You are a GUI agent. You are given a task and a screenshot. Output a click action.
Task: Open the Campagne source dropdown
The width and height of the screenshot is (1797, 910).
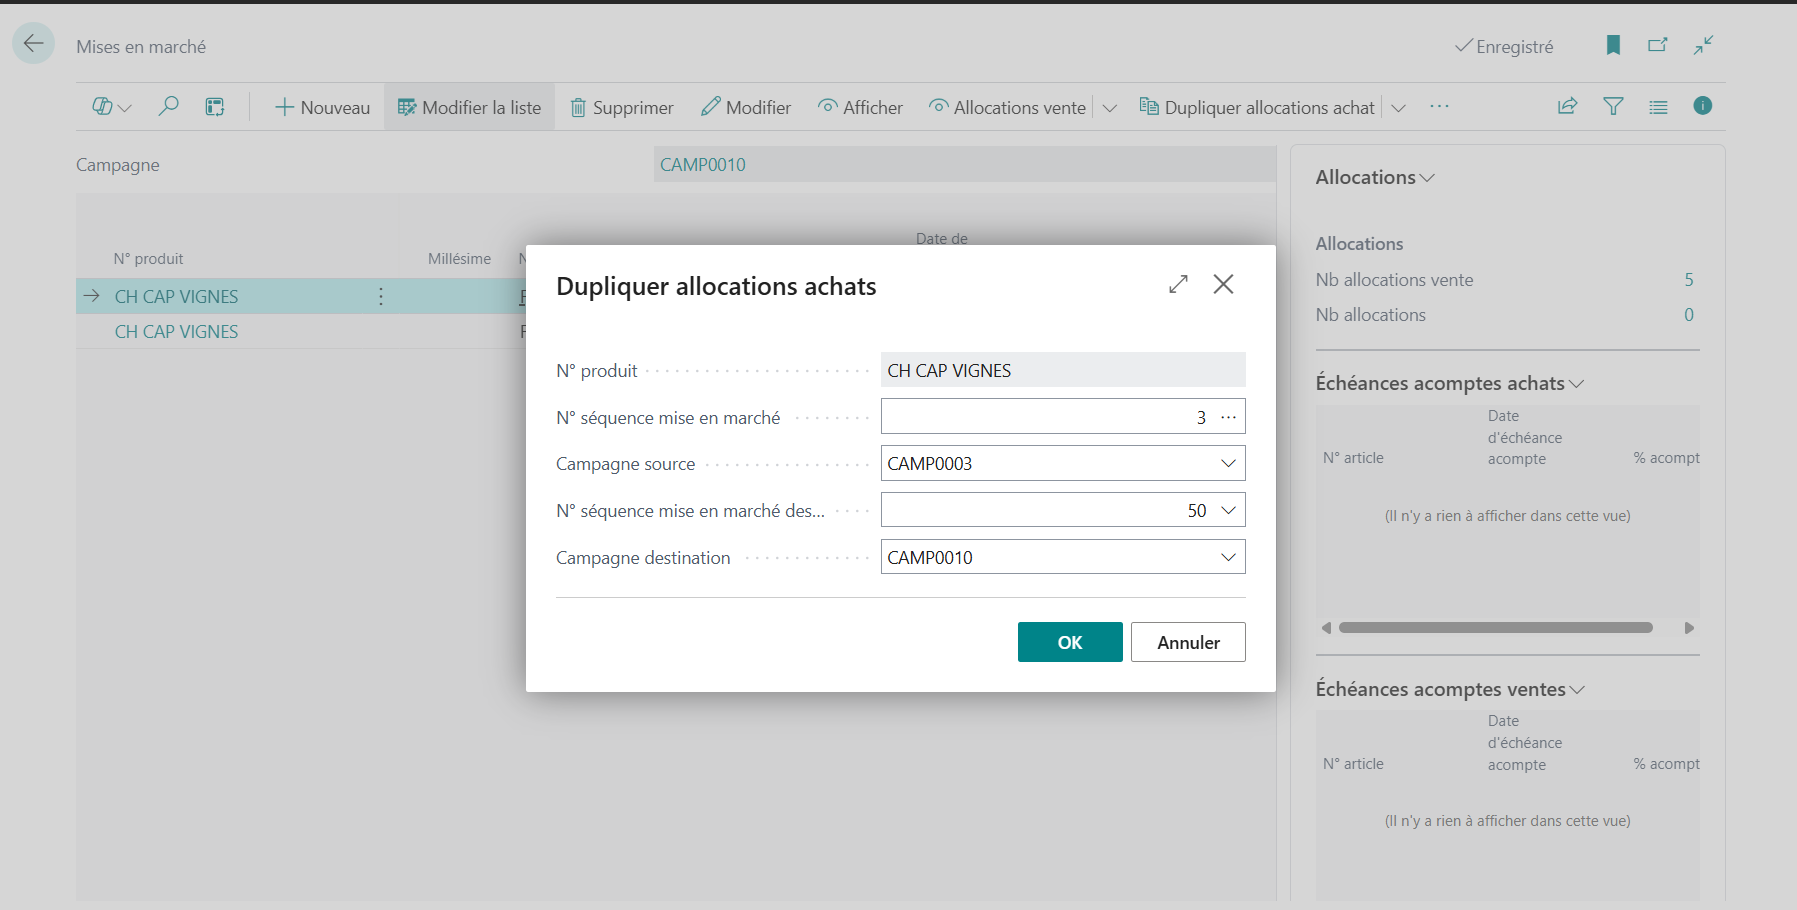(x=1228, y=464)
